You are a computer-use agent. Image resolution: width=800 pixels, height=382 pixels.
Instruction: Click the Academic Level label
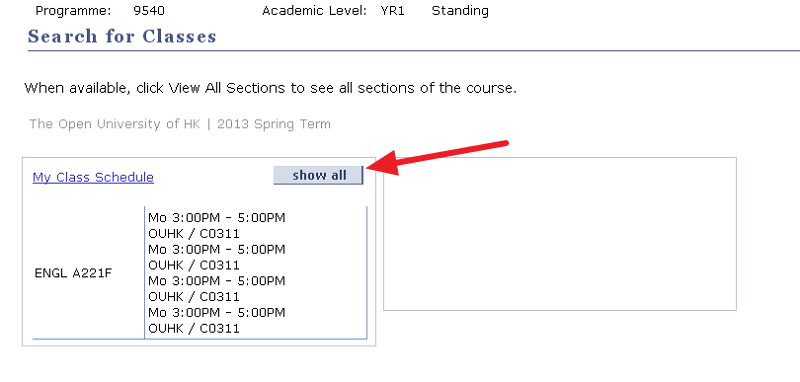click(x=314, y=11)
